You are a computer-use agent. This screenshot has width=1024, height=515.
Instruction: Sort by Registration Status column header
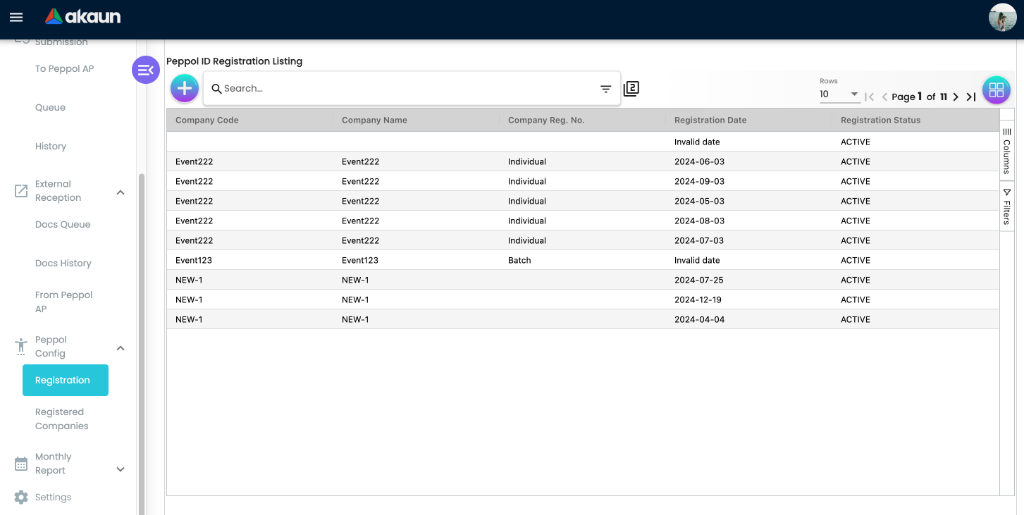coord(880,120)
